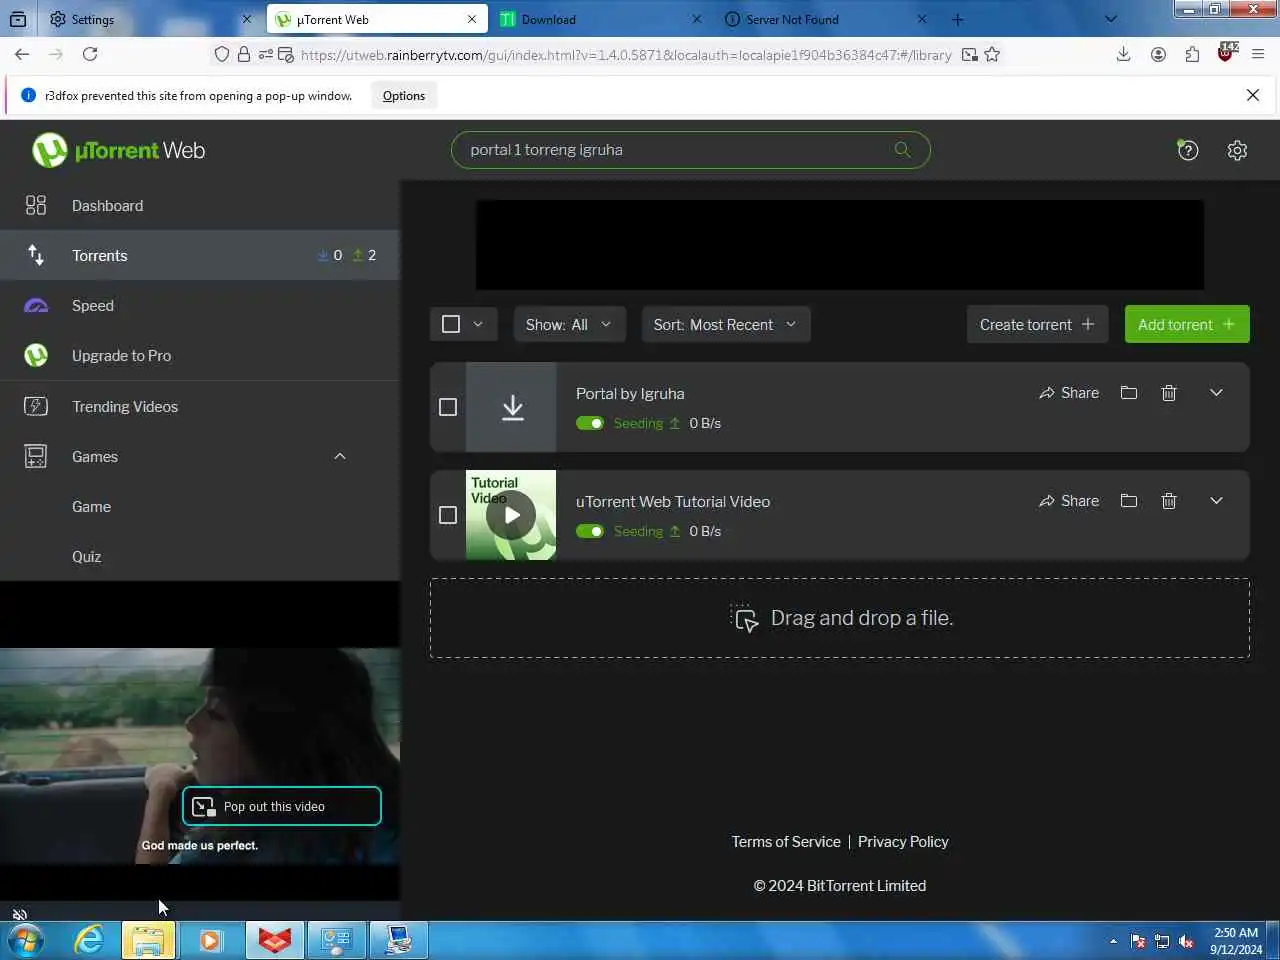Open the browser downloads panel
Screen dimensions: 1280x960
tap(1123, 54)
